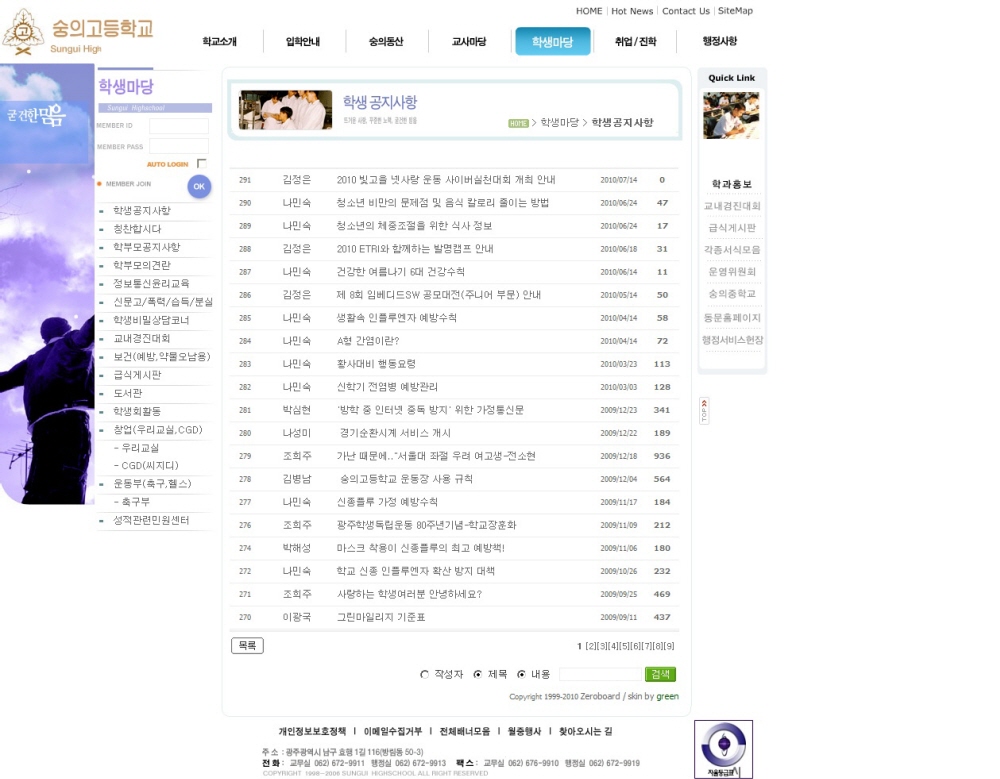Click the Sungui High school logo
This screenshot has height=779, width=1000.
click(78, 33)
